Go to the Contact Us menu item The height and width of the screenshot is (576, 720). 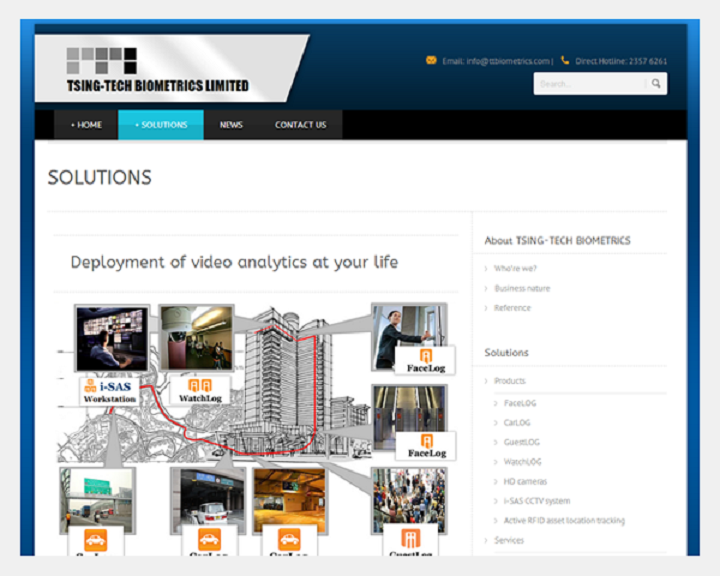pyautogui.click(x=300, y=124)
